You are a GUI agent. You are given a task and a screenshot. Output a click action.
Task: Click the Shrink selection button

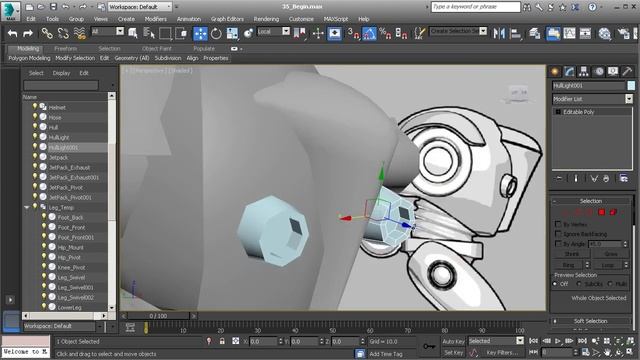[572, 254]
